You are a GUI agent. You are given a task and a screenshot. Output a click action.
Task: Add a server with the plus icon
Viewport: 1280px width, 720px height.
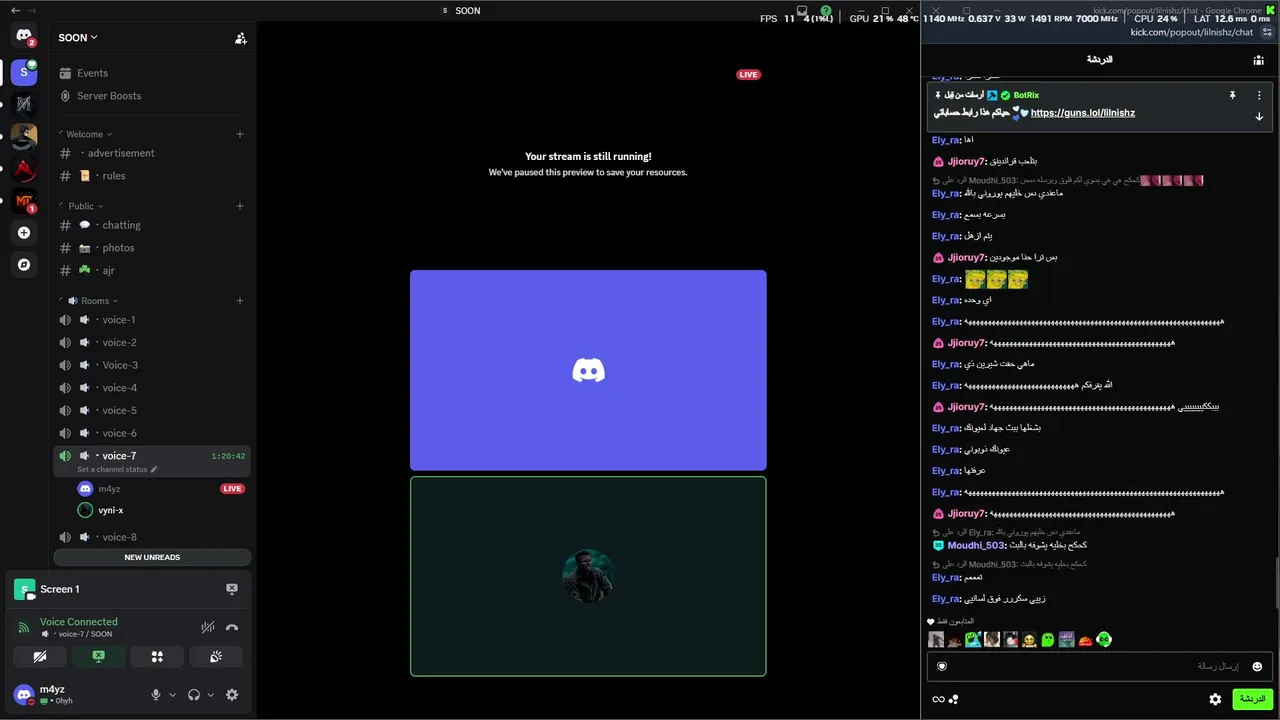point(24,233)
